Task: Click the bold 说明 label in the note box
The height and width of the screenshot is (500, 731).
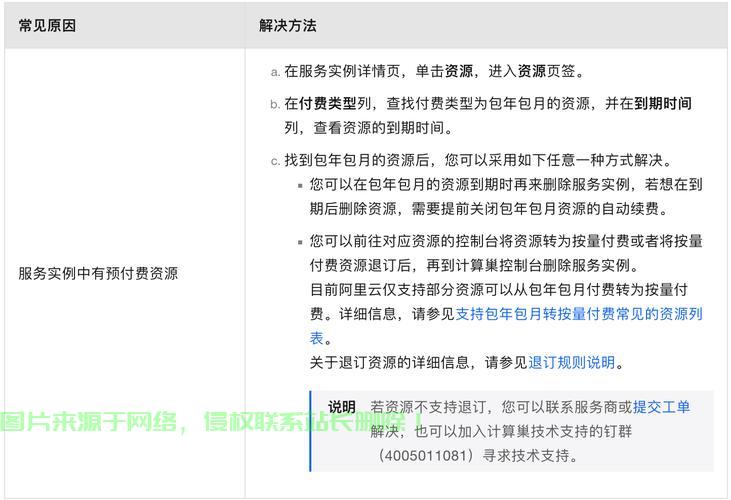Action: 341,407
